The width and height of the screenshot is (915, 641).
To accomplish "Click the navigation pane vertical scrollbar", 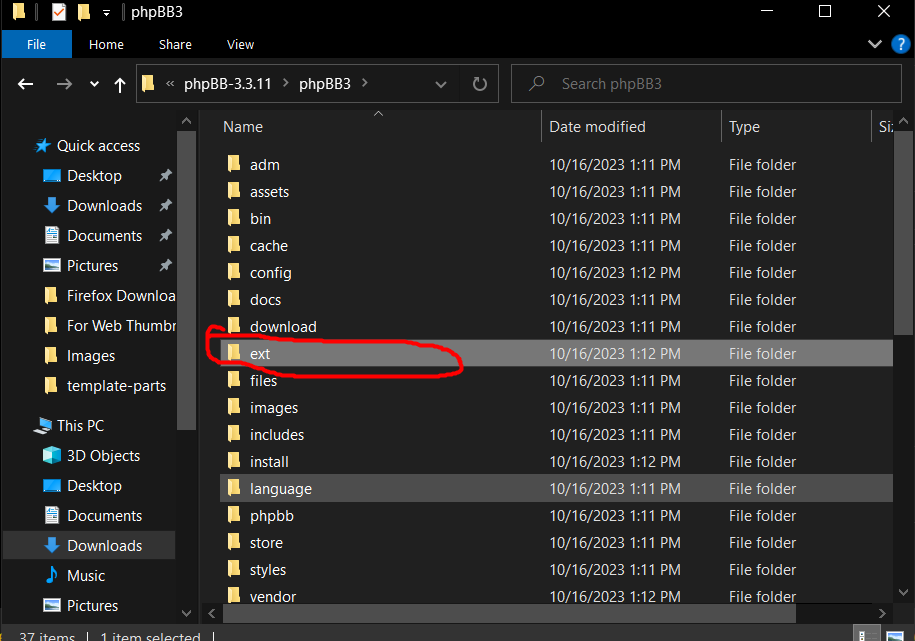I will tap(186, 280).
